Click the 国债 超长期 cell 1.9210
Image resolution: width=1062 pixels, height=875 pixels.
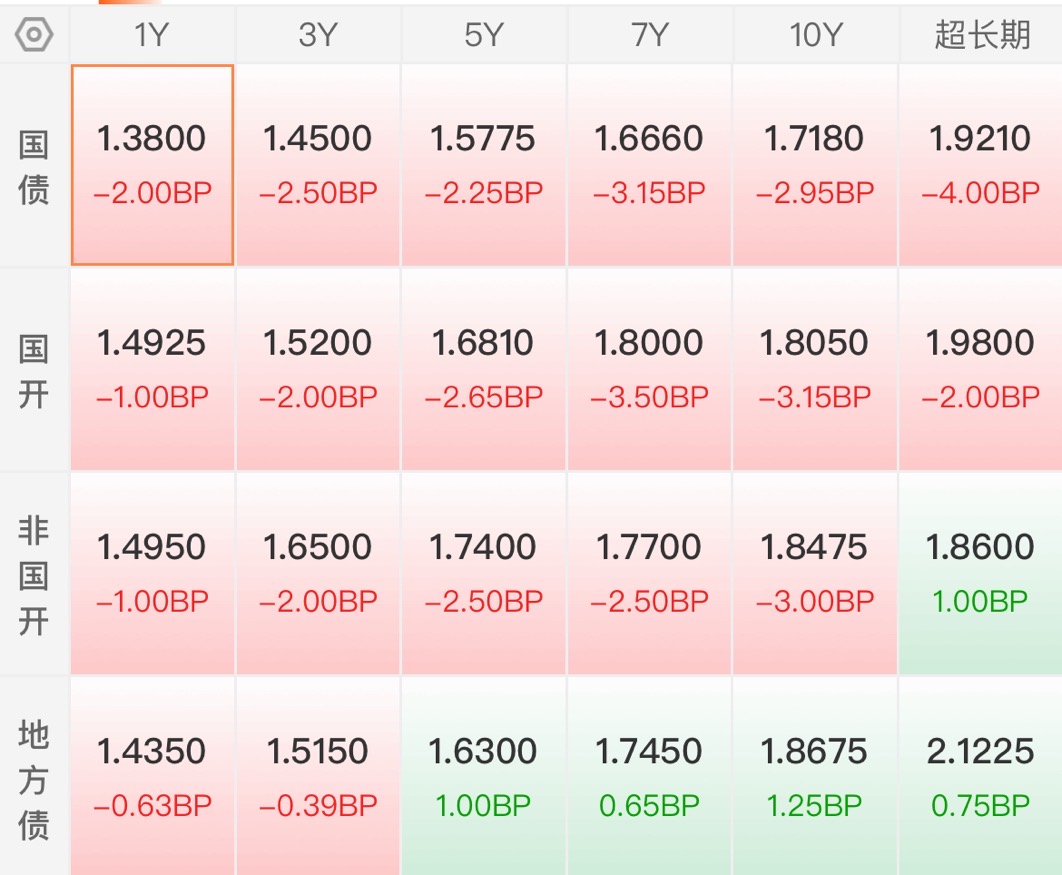pyautogui.click(x=981, y=165)
